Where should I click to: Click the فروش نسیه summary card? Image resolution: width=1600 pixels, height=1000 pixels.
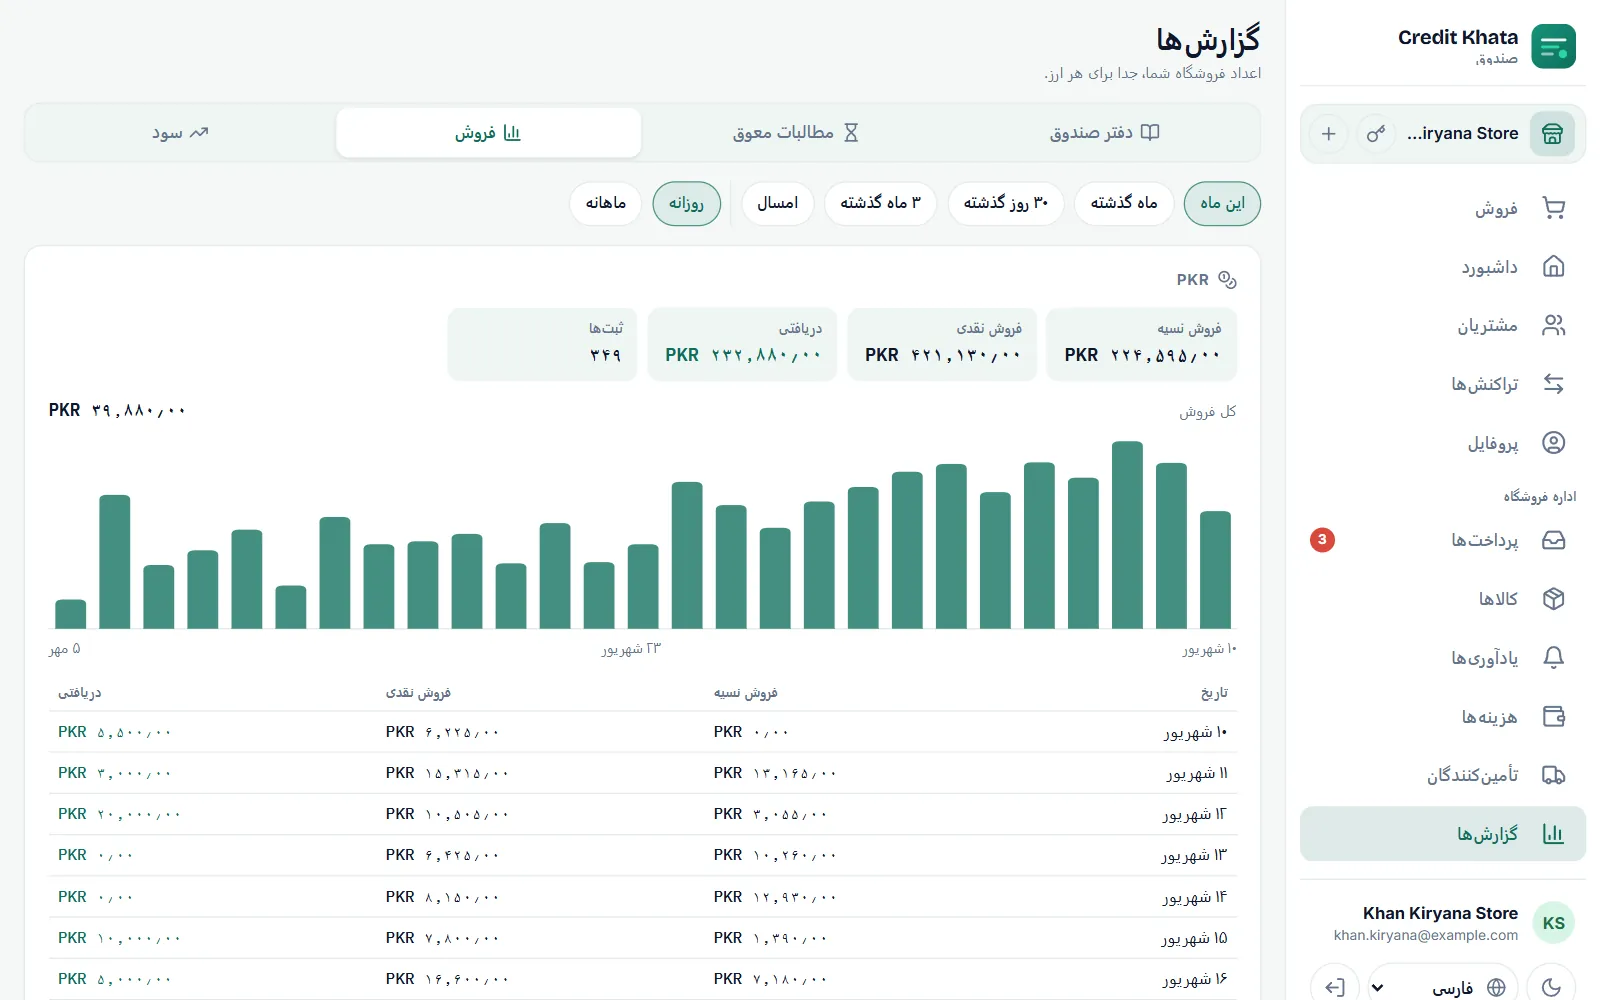[1141, 344]
